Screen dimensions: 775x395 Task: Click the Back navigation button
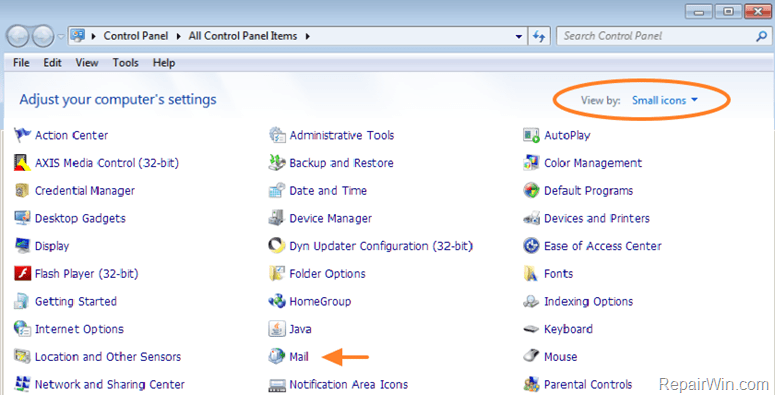(18, 36)
